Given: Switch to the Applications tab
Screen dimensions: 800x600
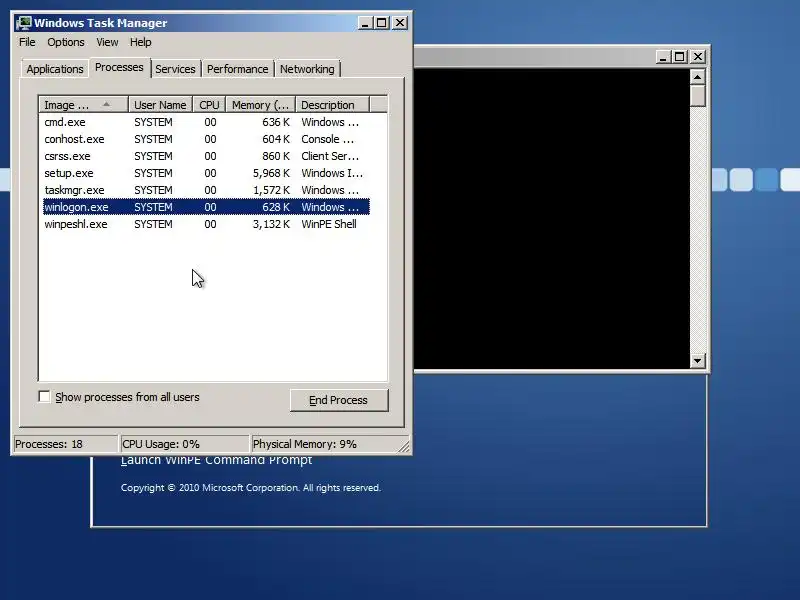Looking at the screenshot, I should [55, 69].
